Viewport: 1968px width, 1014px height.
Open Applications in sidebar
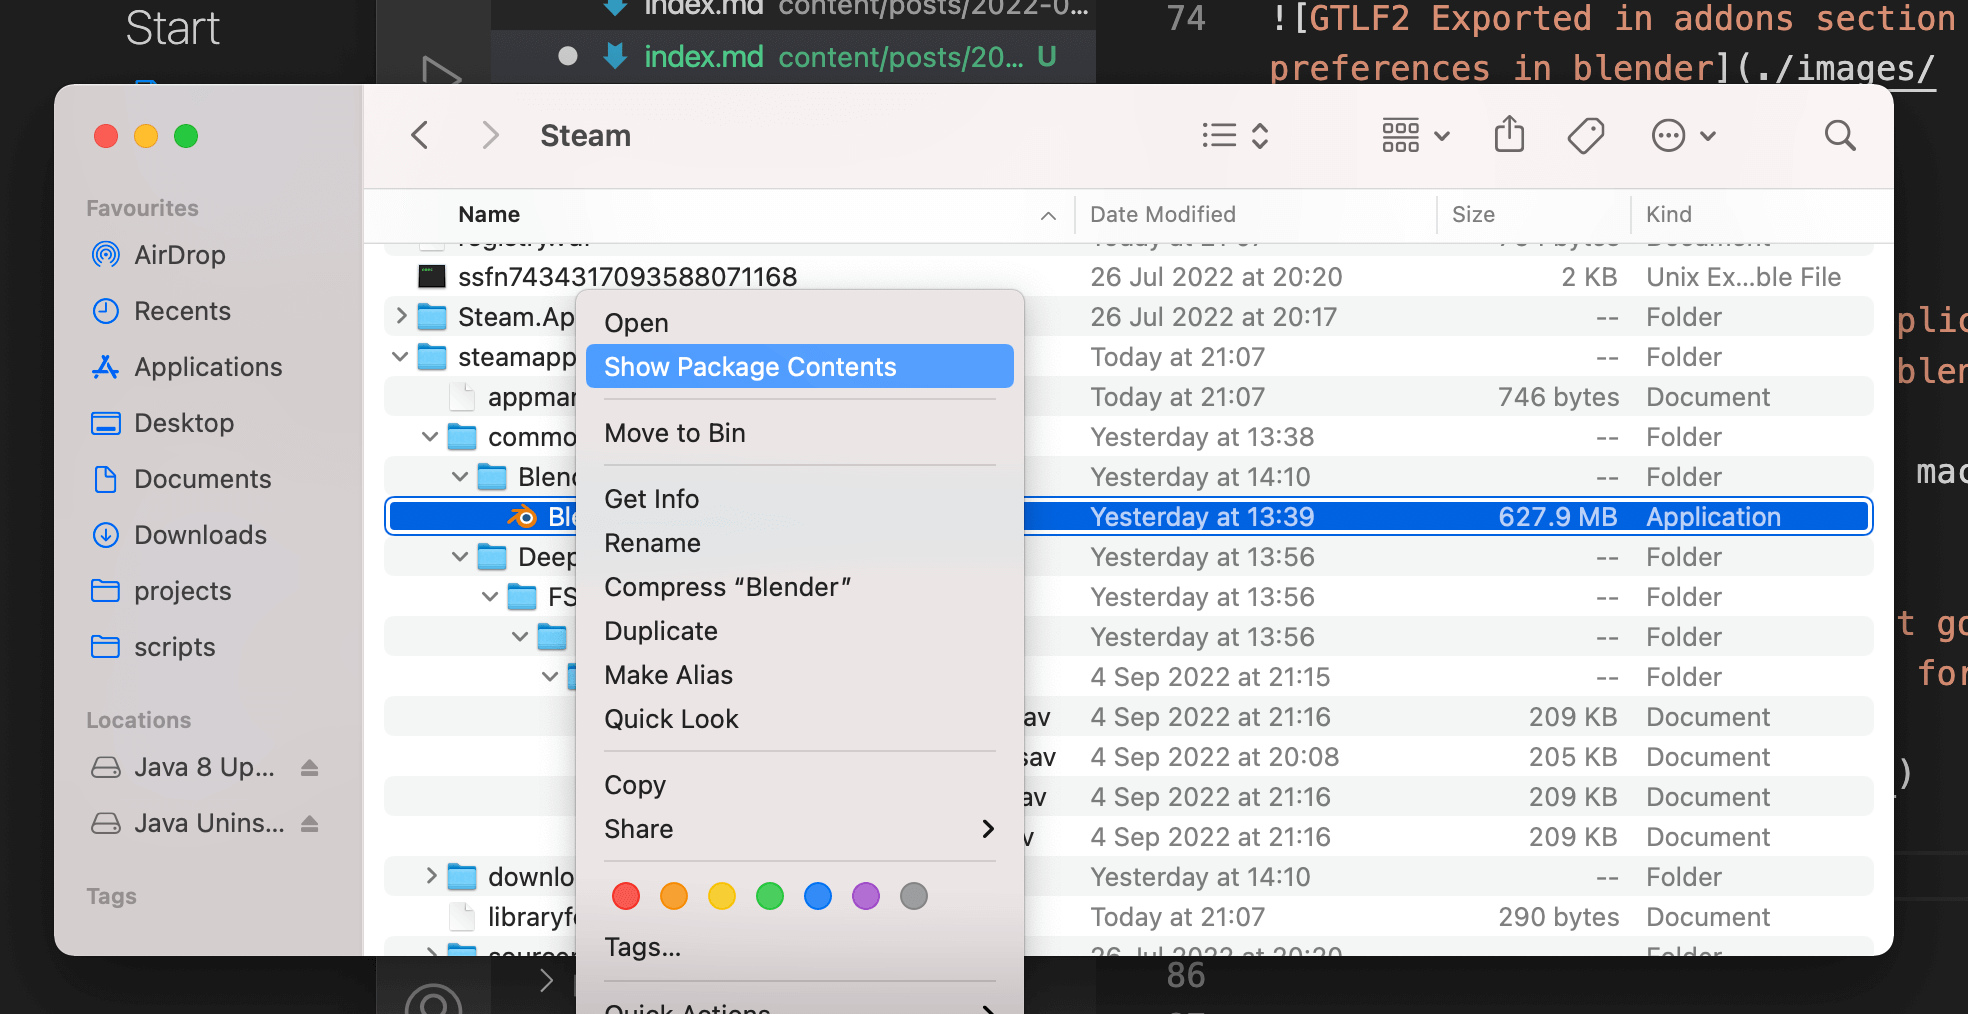click(186, 367)
